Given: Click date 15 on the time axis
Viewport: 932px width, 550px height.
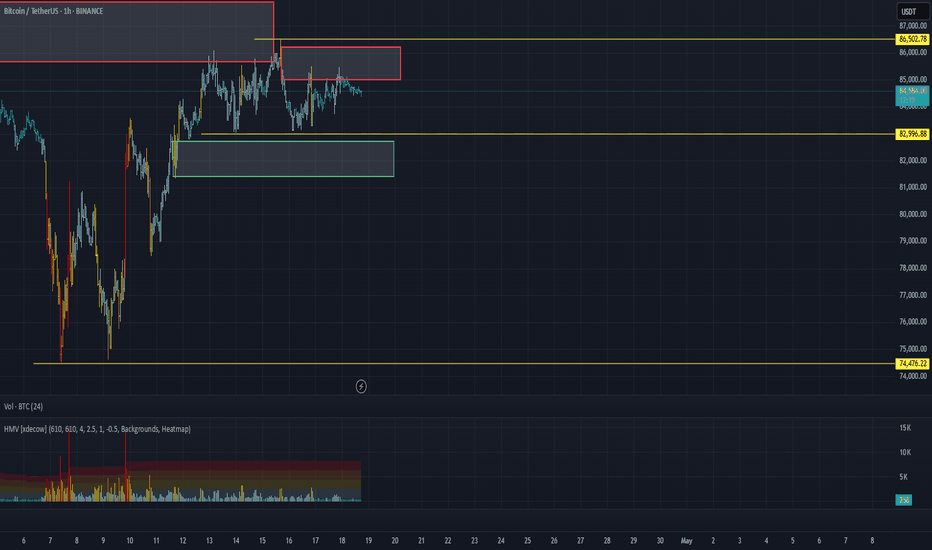Looking at the screenshot, I should coord(262,540).
